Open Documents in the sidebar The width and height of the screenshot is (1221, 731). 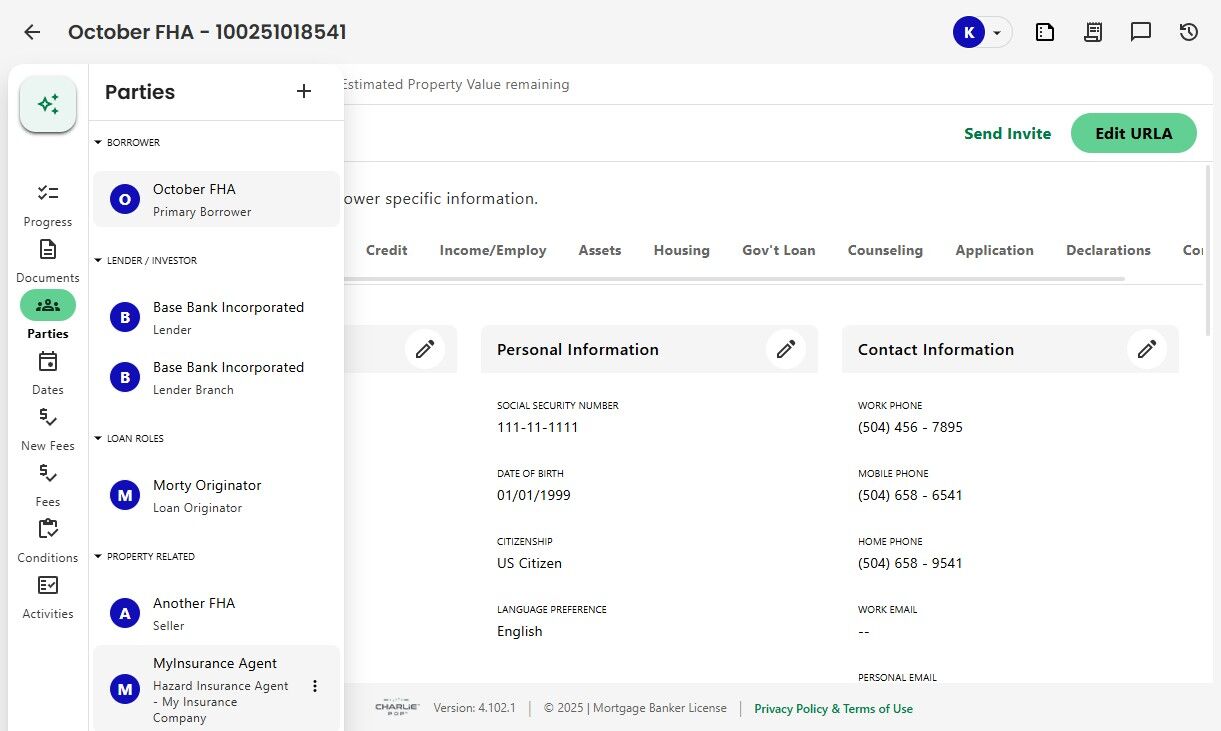click(x=48, y=259)
